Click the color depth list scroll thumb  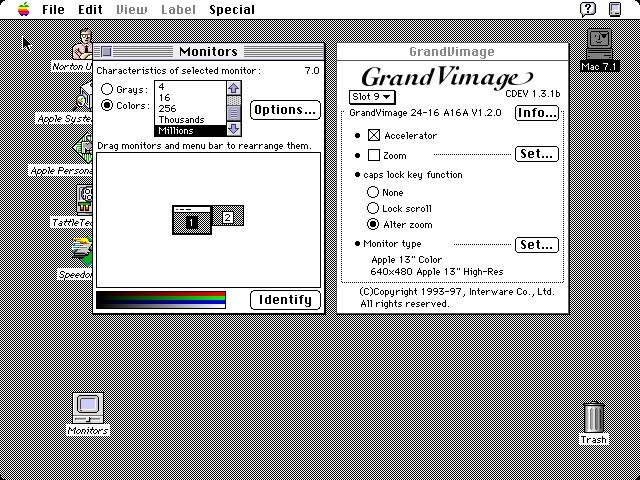click(x=233, y=113)
